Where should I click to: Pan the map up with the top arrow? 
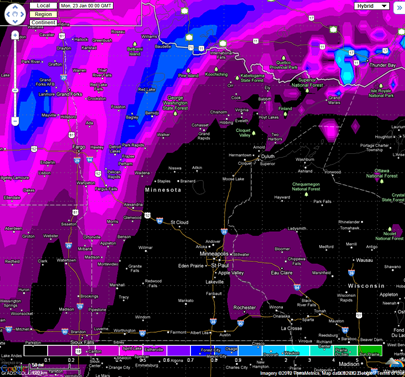[x=15, y=7]
